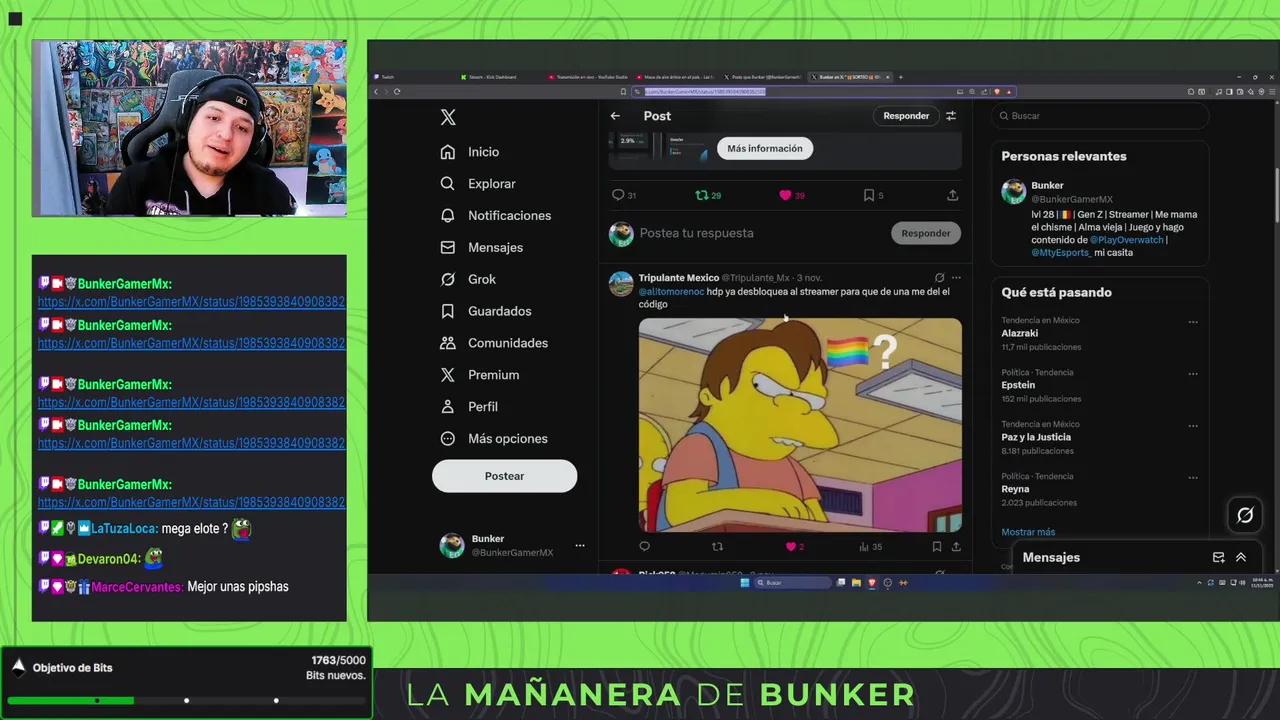Toggle bookmark on main post showing 5
The image size is (1280, 720).
pos(873,195)
